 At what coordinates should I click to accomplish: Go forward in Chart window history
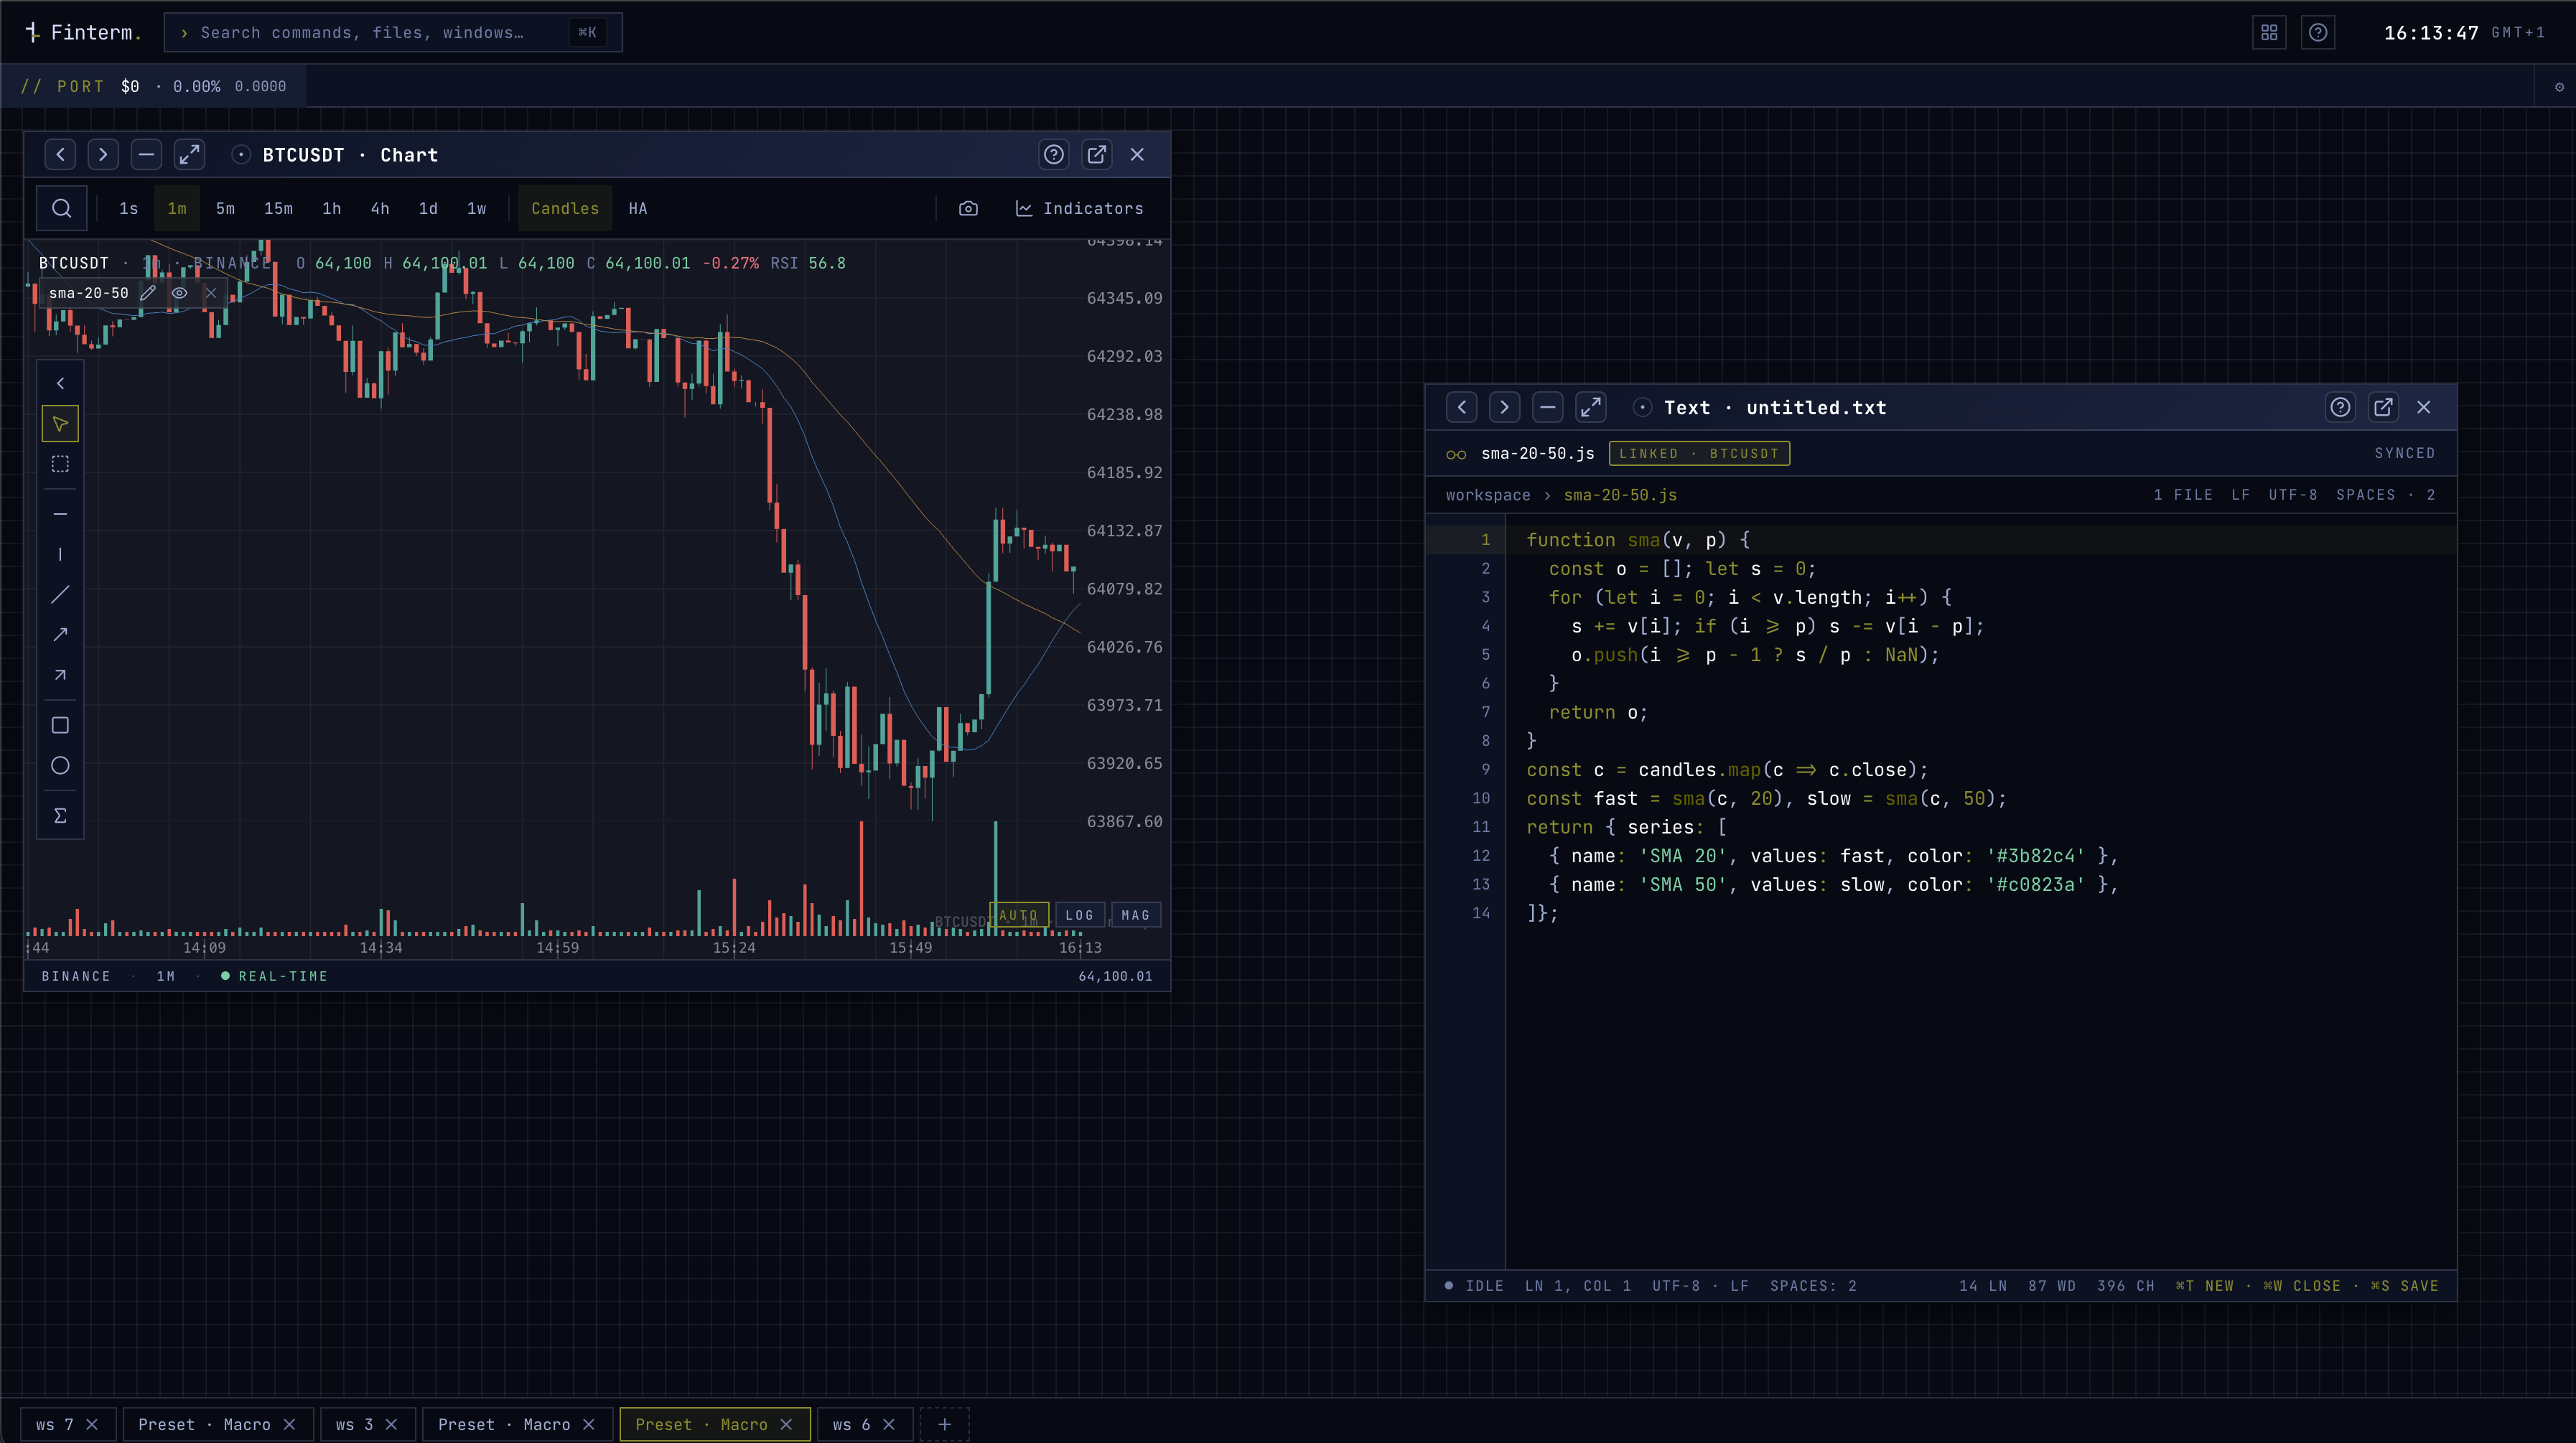(x=103, y=154)
